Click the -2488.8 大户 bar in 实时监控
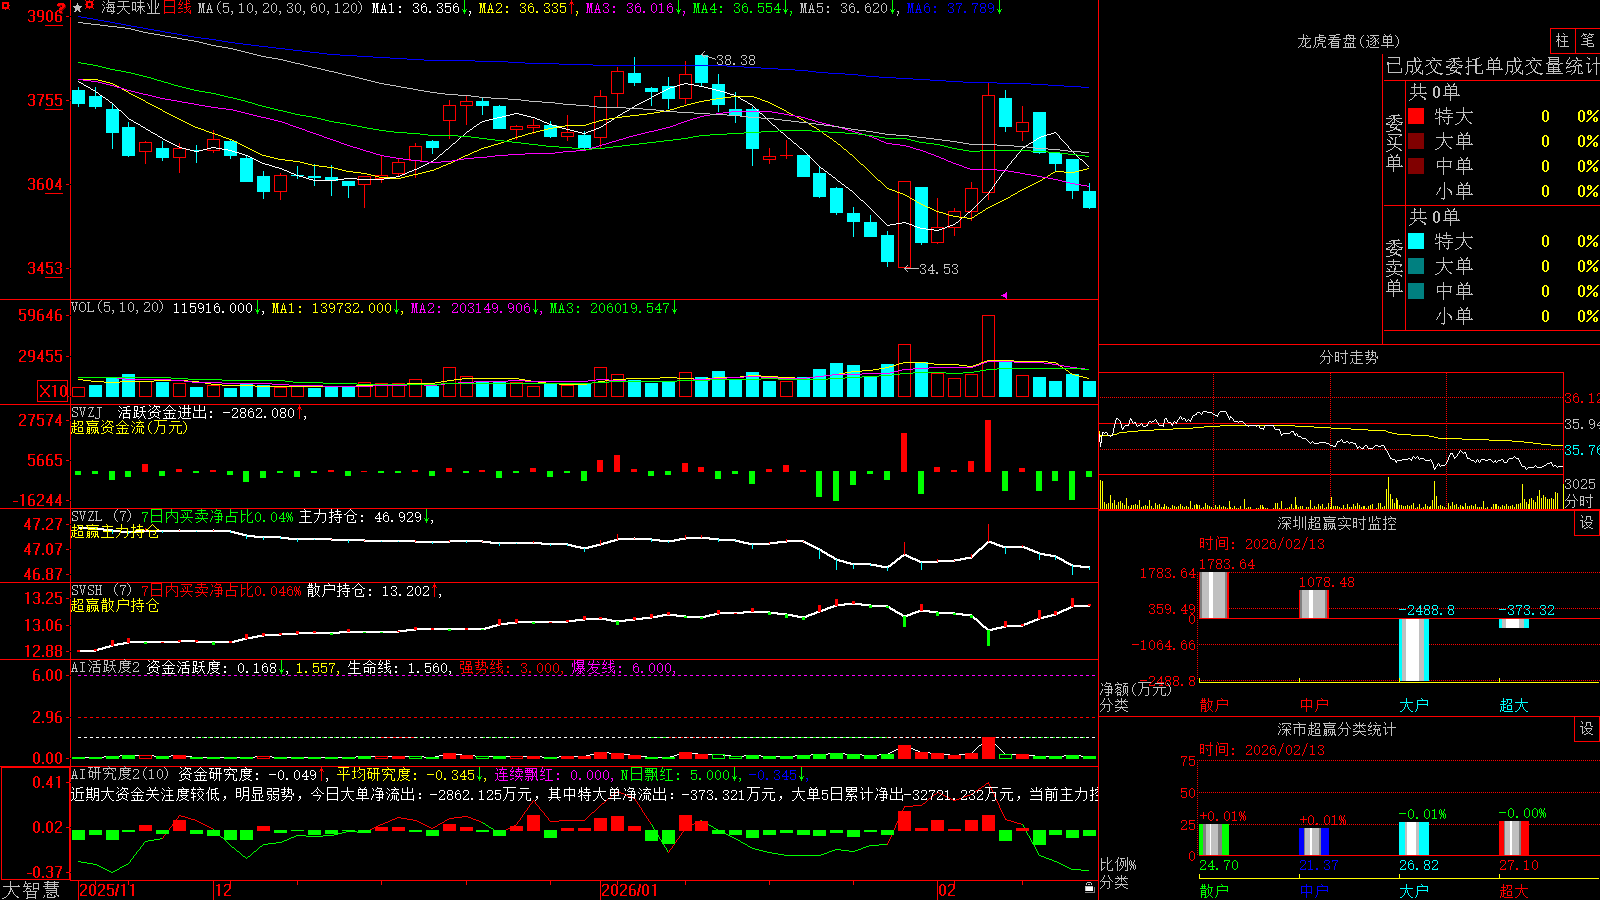Viewport: 1600px width, 900px height. coord(1414,650)
